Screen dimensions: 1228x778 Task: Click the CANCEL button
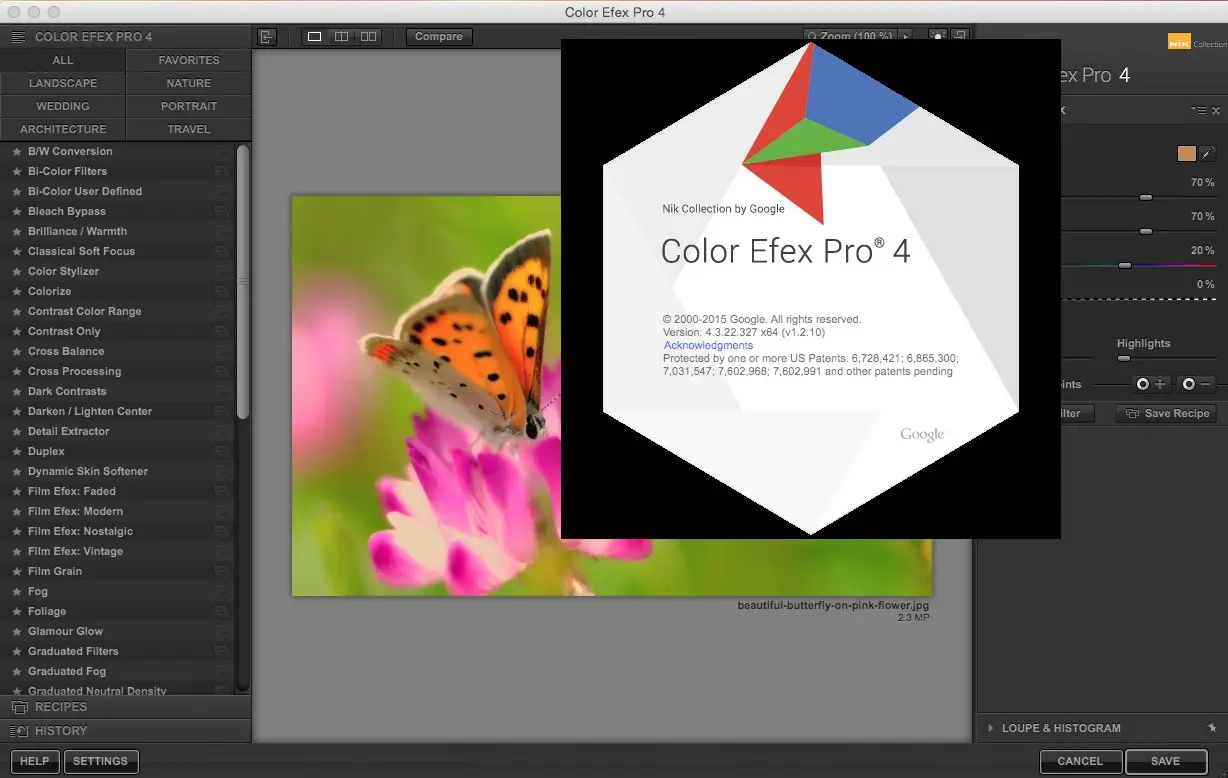point(1080,761)
